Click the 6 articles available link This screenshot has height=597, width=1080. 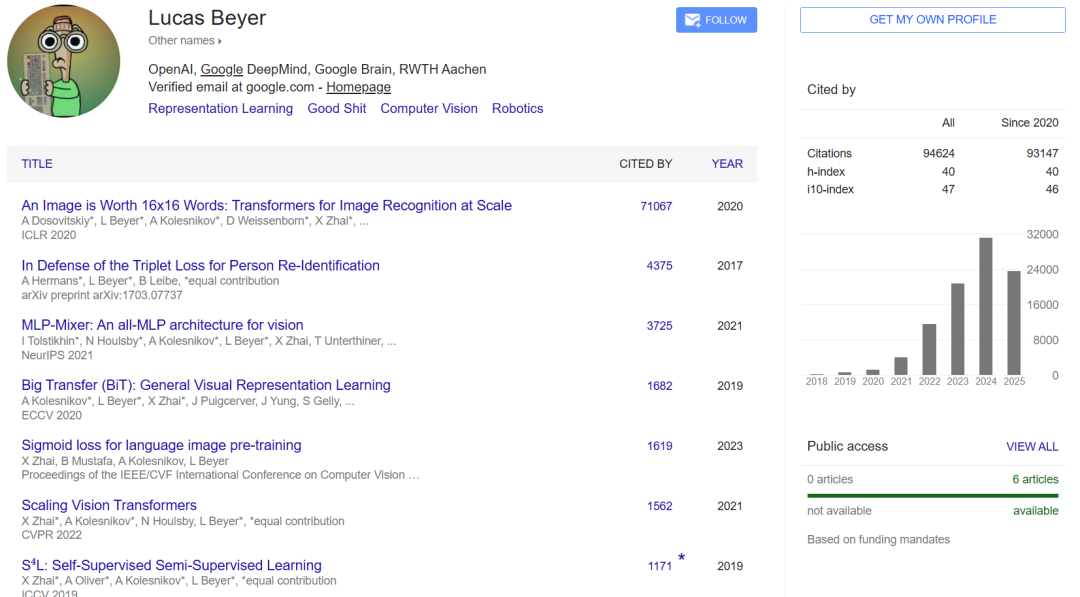pos(1035,479)
